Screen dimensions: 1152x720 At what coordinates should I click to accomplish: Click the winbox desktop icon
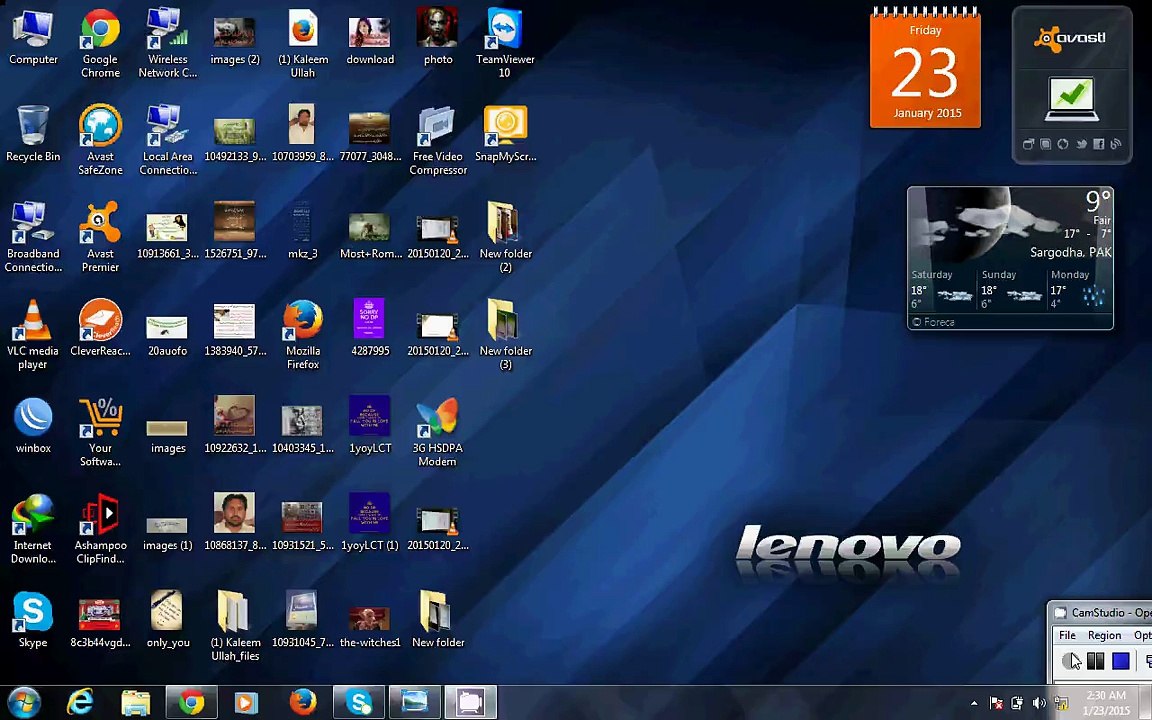33,425
